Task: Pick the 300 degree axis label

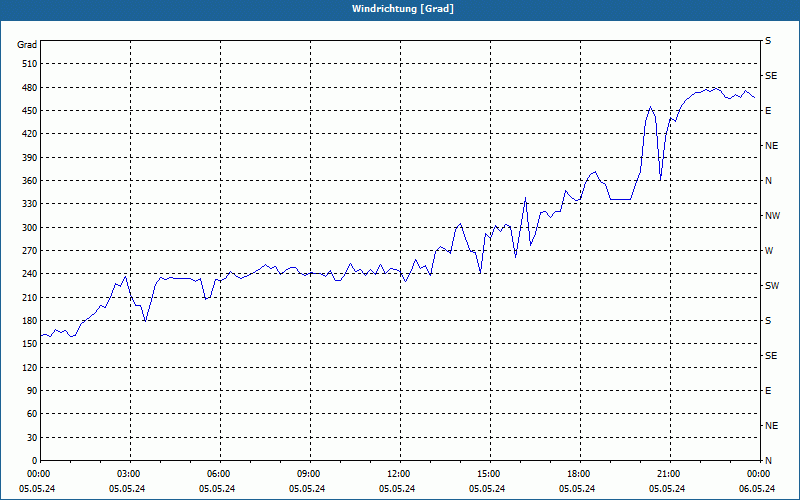Action: tap(30, 228)
